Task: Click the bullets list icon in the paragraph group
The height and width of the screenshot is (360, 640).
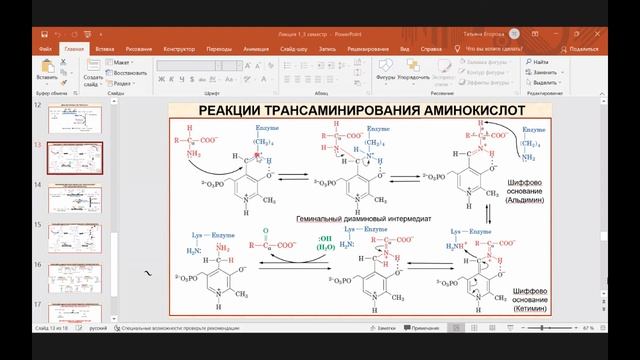Action: pyautogui.click(x=288, y=66)
